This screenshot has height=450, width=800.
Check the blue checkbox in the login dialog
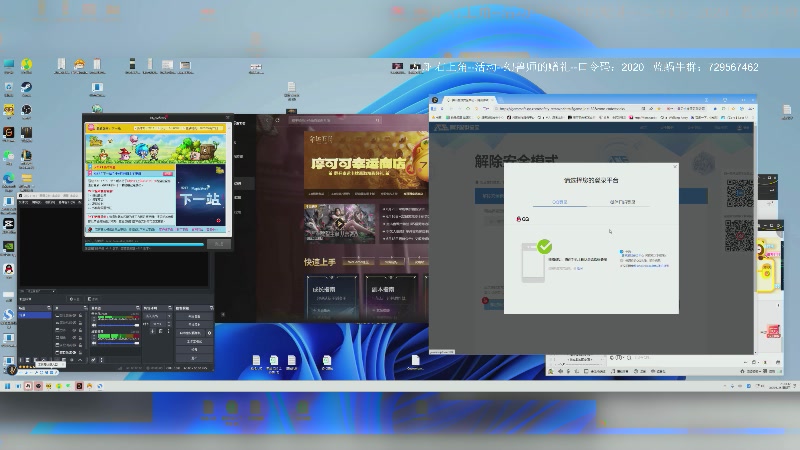[x=621, y=252]
